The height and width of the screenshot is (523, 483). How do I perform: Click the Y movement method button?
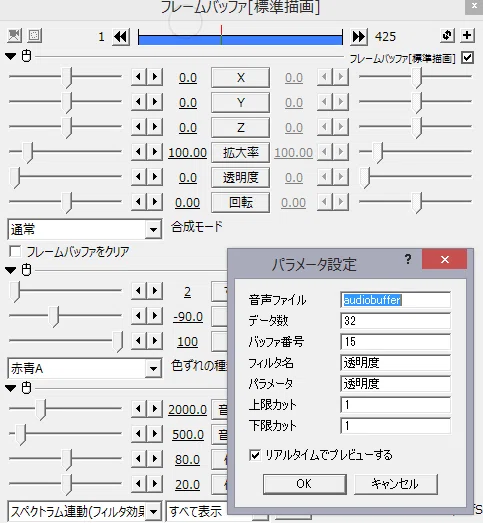pyautogui.click(x=240, y=103)
